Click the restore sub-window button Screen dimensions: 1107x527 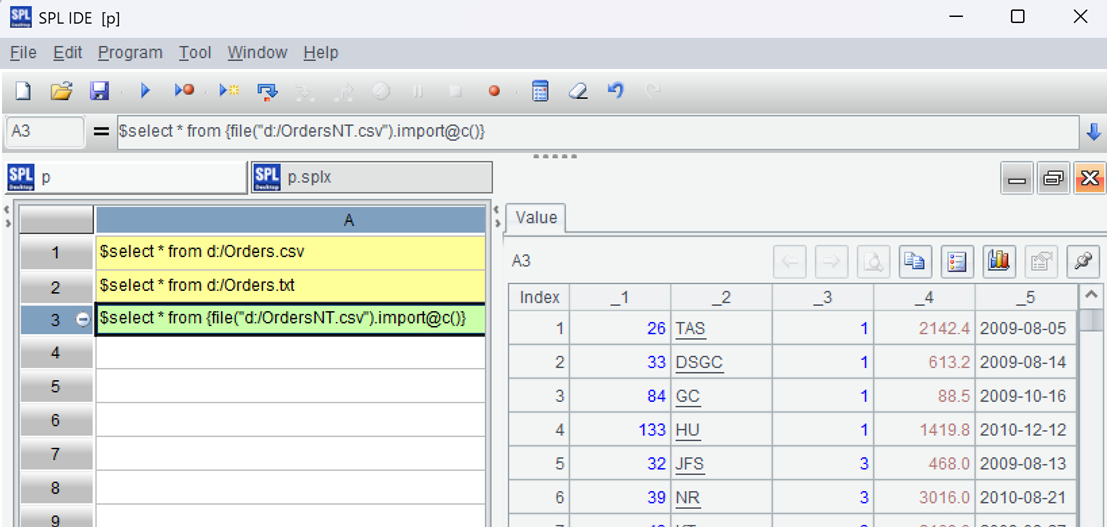(x=1053, y=179)
